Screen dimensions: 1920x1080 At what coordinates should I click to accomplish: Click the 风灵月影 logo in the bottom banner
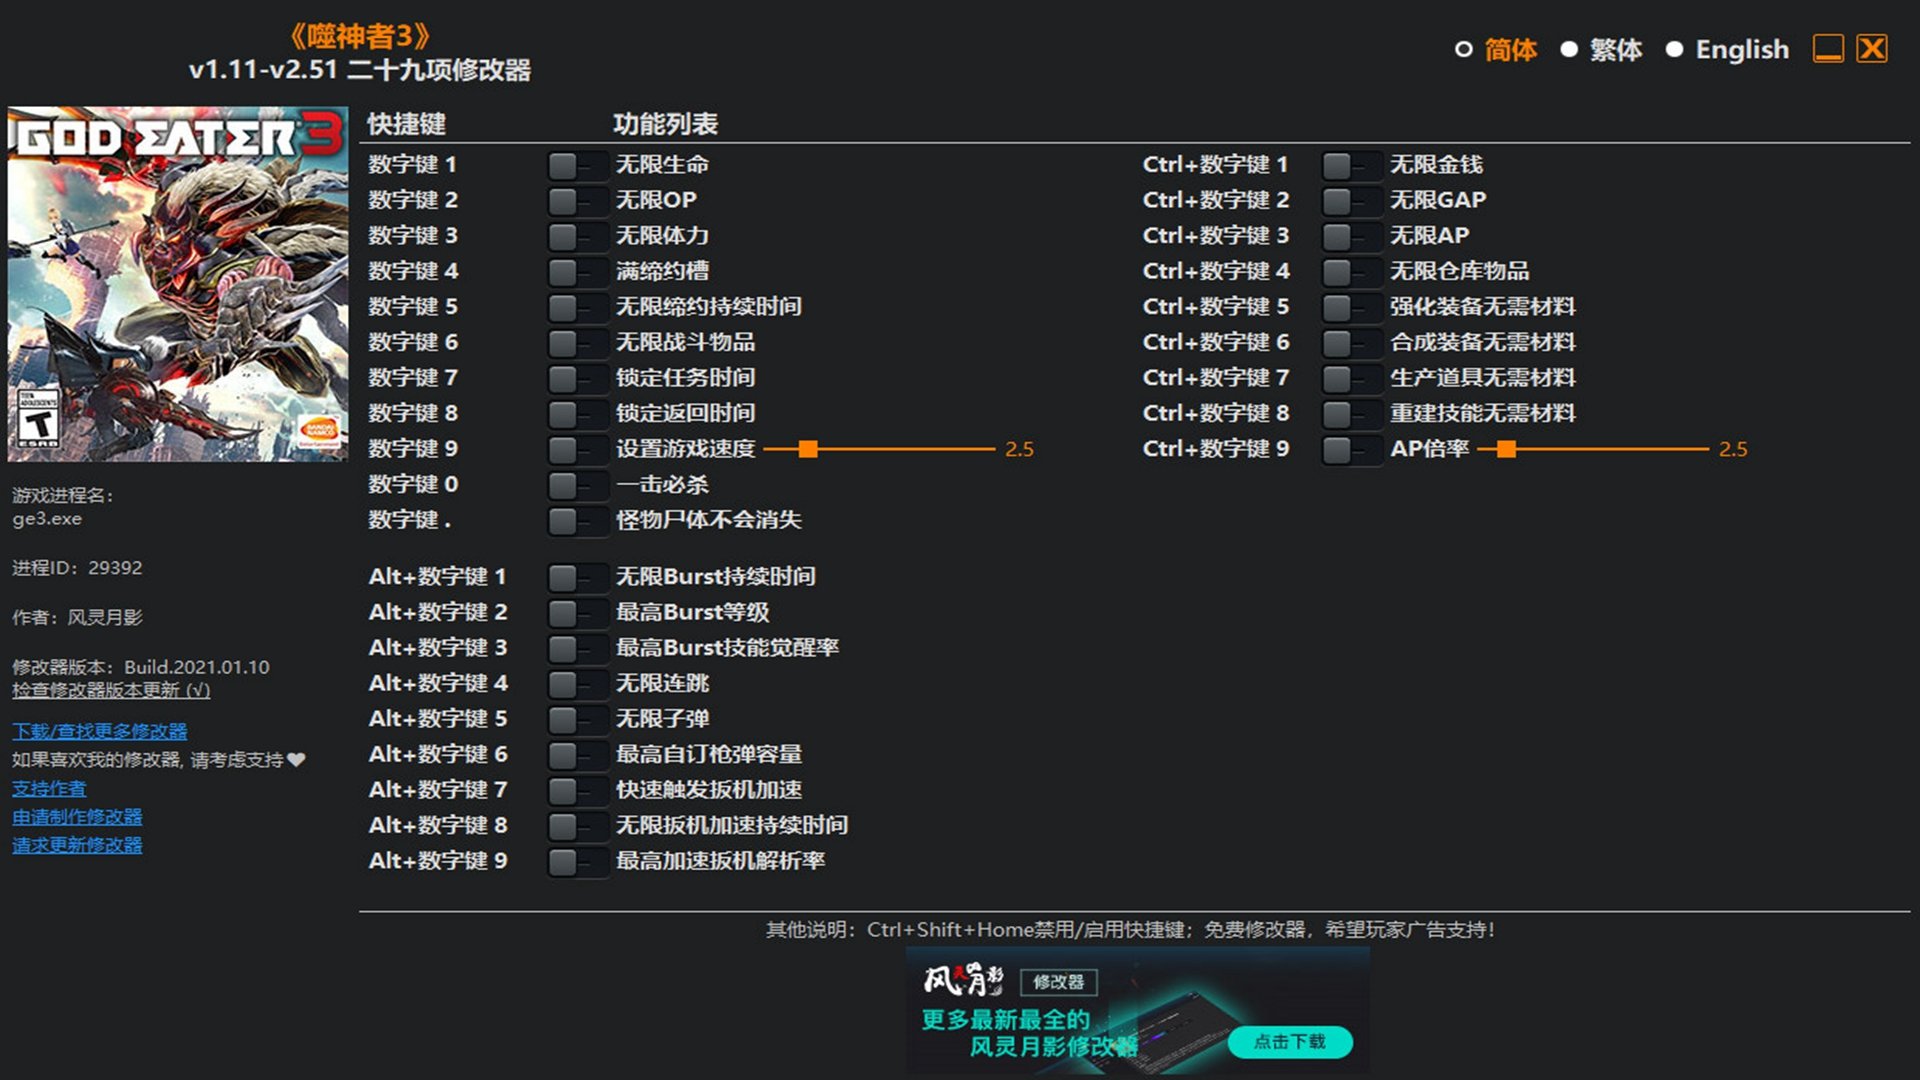pyautogui.click(x=962, y=981)
